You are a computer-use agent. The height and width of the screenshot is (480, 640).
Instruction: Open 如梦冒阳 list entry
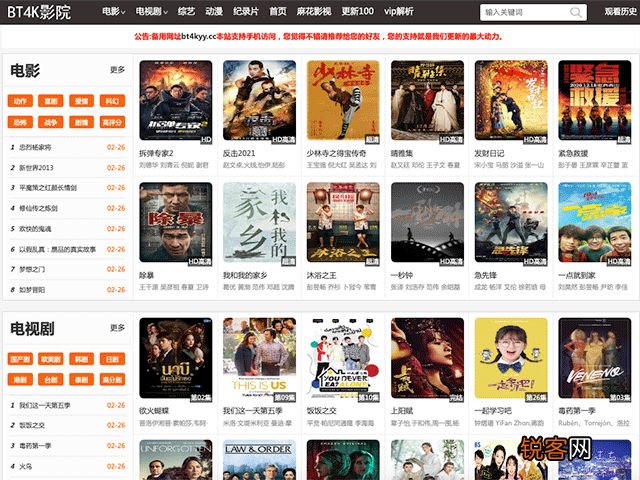32,290
